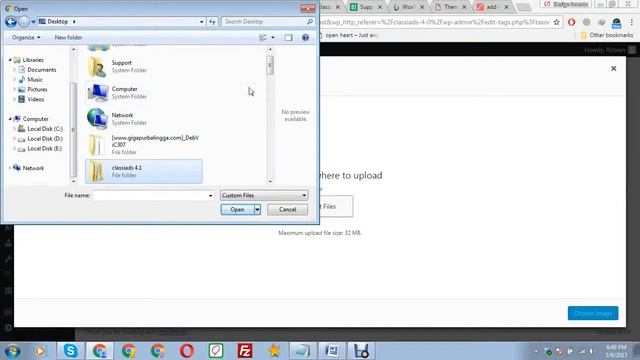This screenshot has width=640, height=360.
Task: Toggle the preview pane icon
Action: point(289,38)
